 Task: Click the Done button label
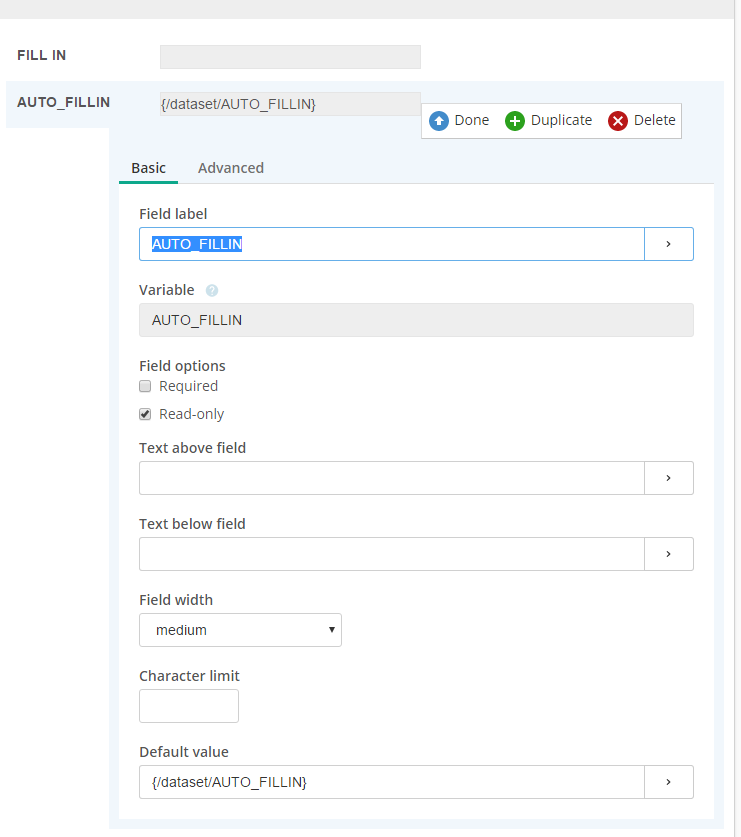pyautogui.click(x=472, y=120)
